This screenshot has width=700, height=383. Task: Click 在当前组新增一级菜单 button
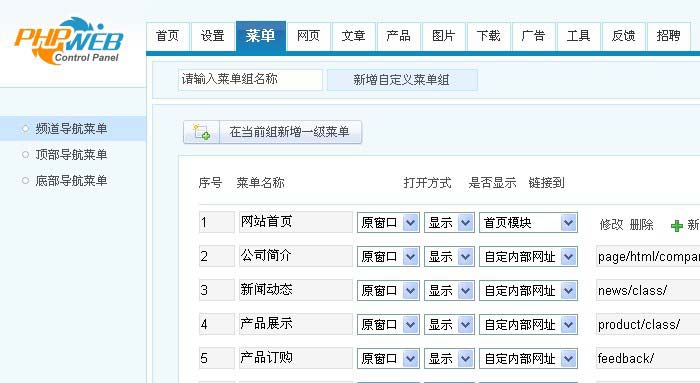(x=272, y=132)
